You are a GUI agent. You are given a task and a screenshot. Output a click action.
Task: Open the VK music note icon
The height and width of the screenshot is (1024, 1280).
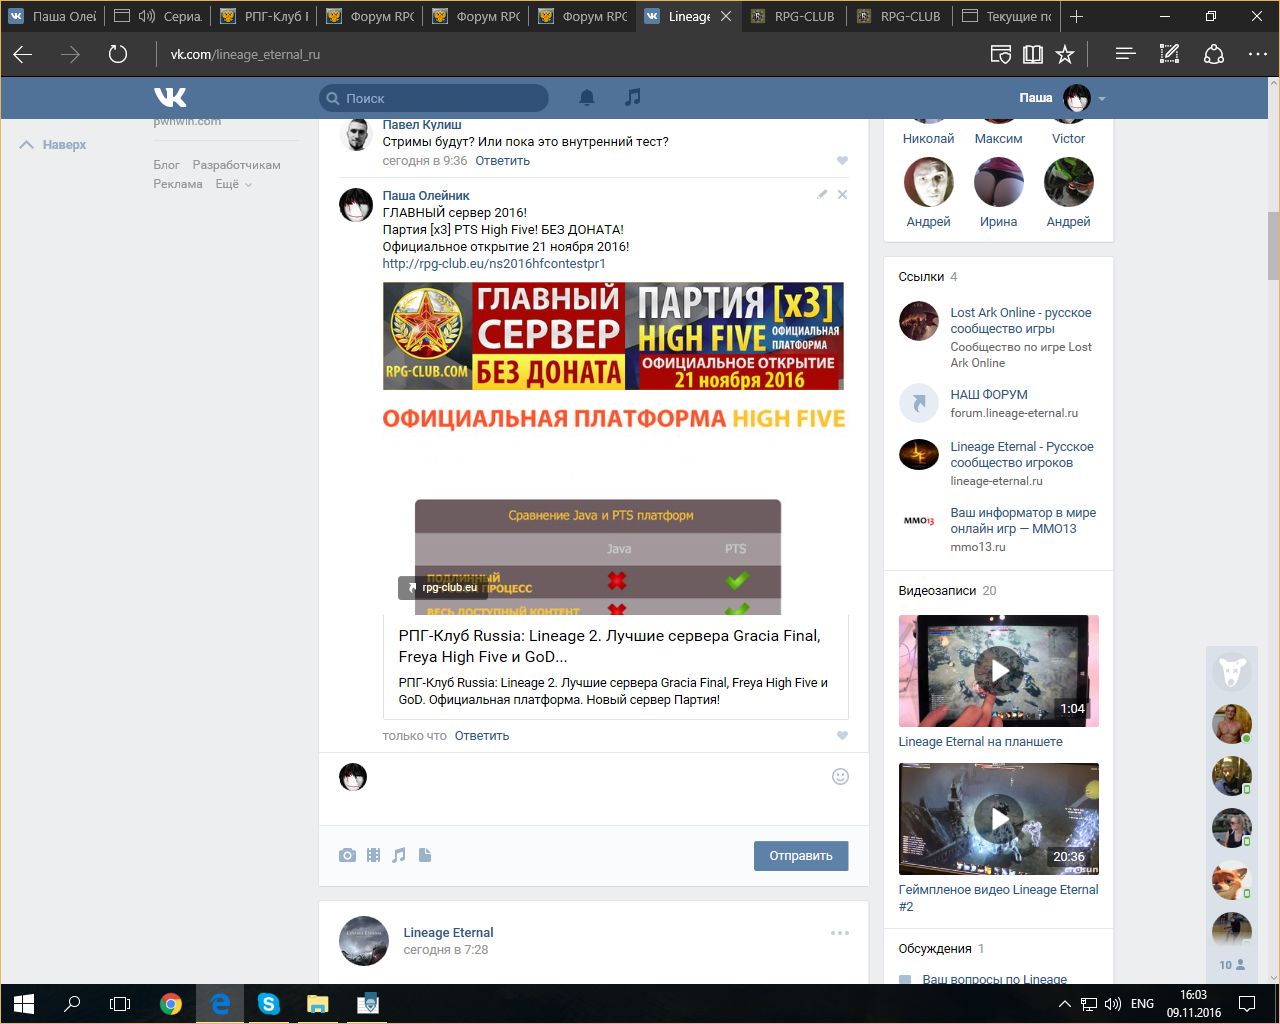tap(632, 97)
